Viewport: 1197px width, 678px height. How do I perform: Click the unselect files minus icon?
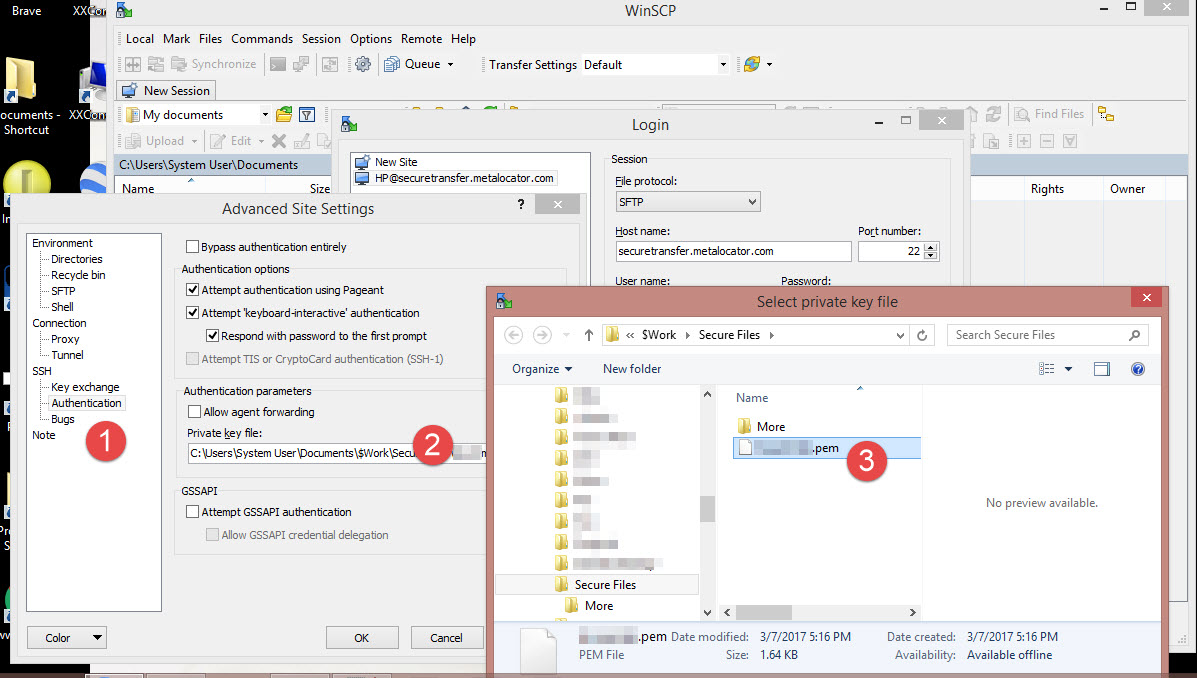[1047, 141]
